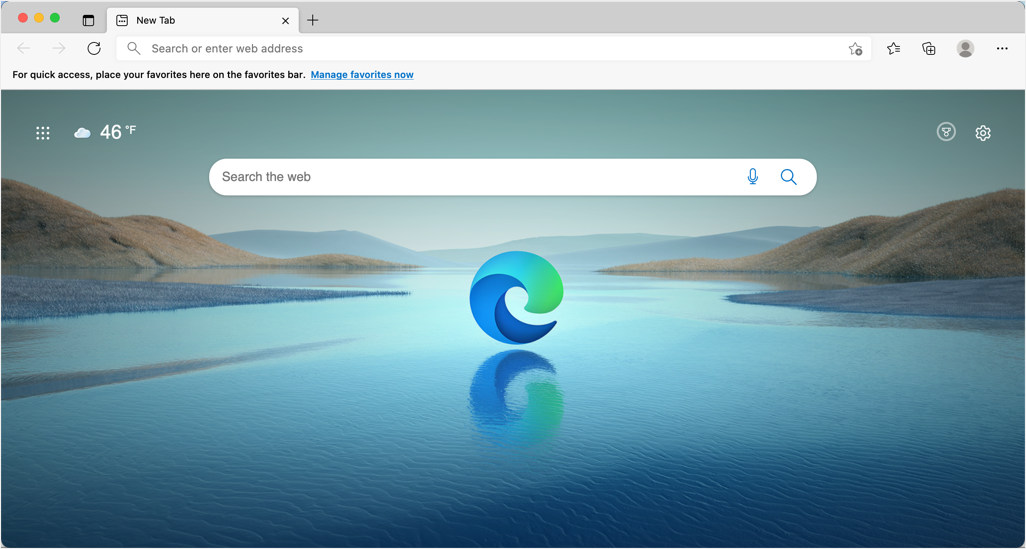Follow the Manage favorites now link
Image resolution: width=1026 pixels, height=549 pixels.
(x=362, y=75)
